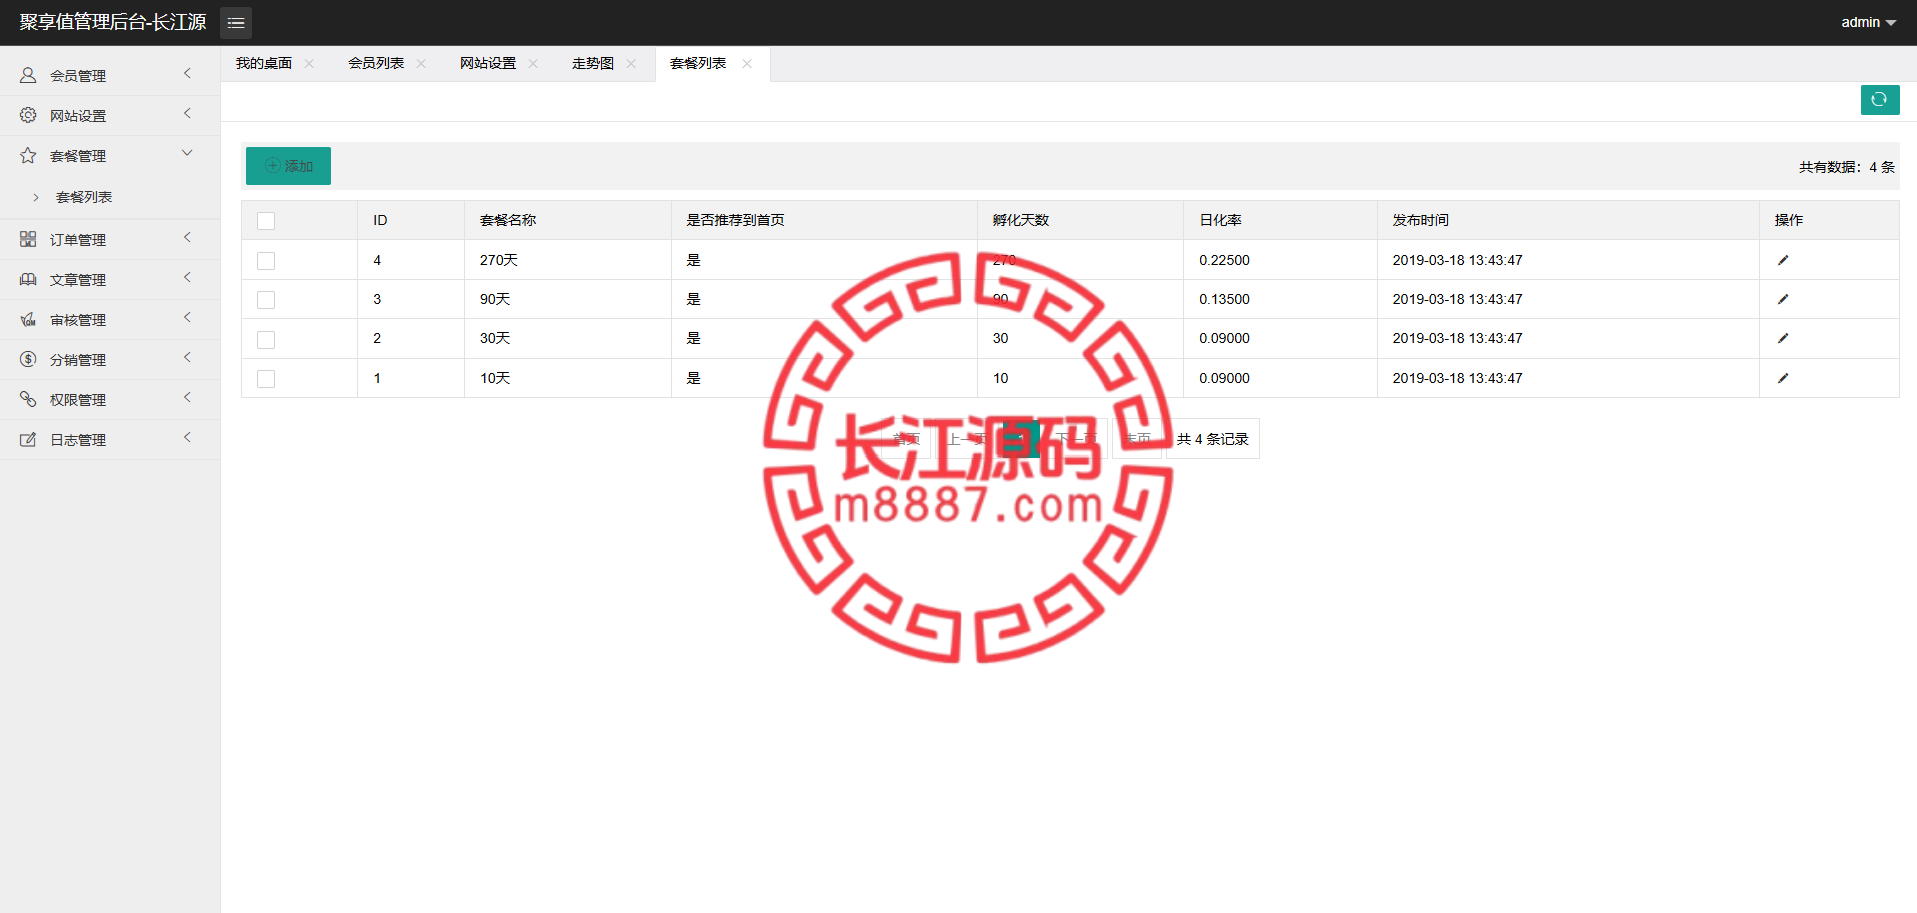Click the 共 4 条记录 pagination label
The height and width of the screenshot is (913, 1917).
pyautogui.click(x=1213, y=439)
